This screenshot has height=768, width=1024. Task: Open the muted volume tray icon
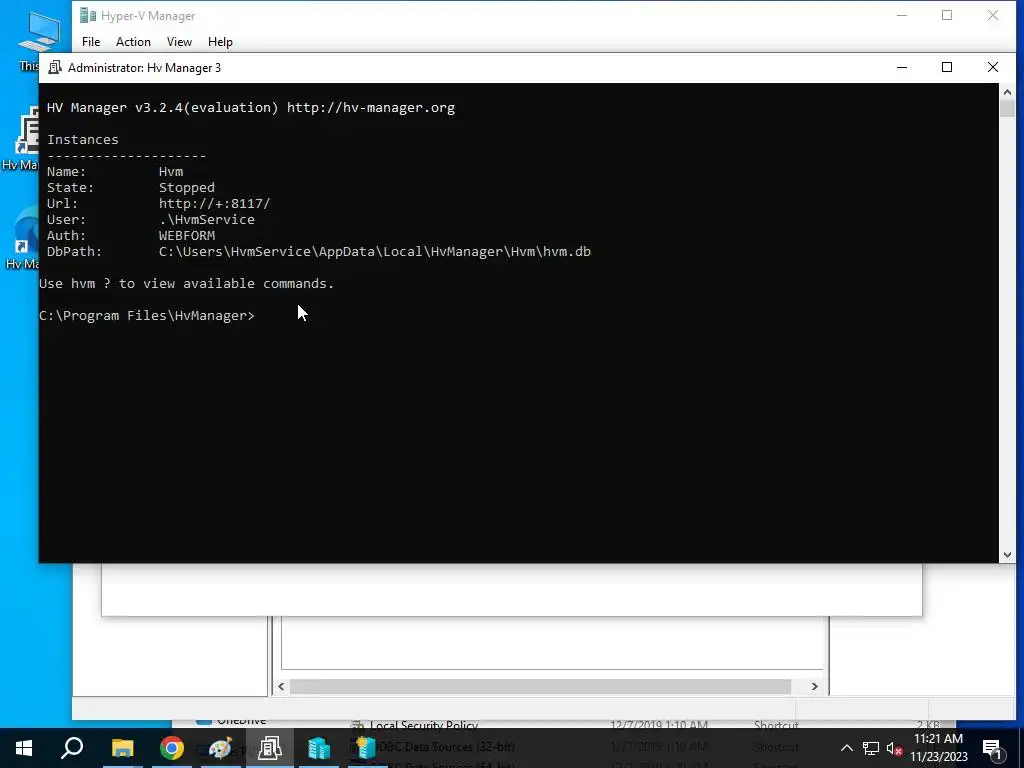895,748
